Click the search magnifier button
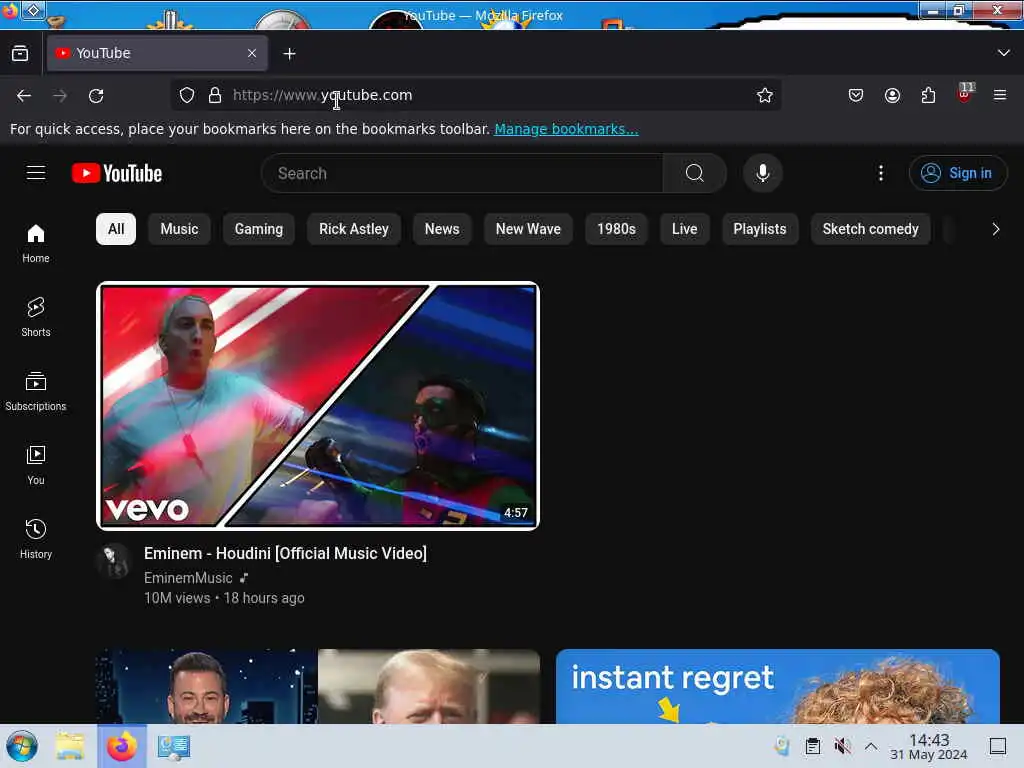This screenshot has width=1024, height=768. coord(695,173)
